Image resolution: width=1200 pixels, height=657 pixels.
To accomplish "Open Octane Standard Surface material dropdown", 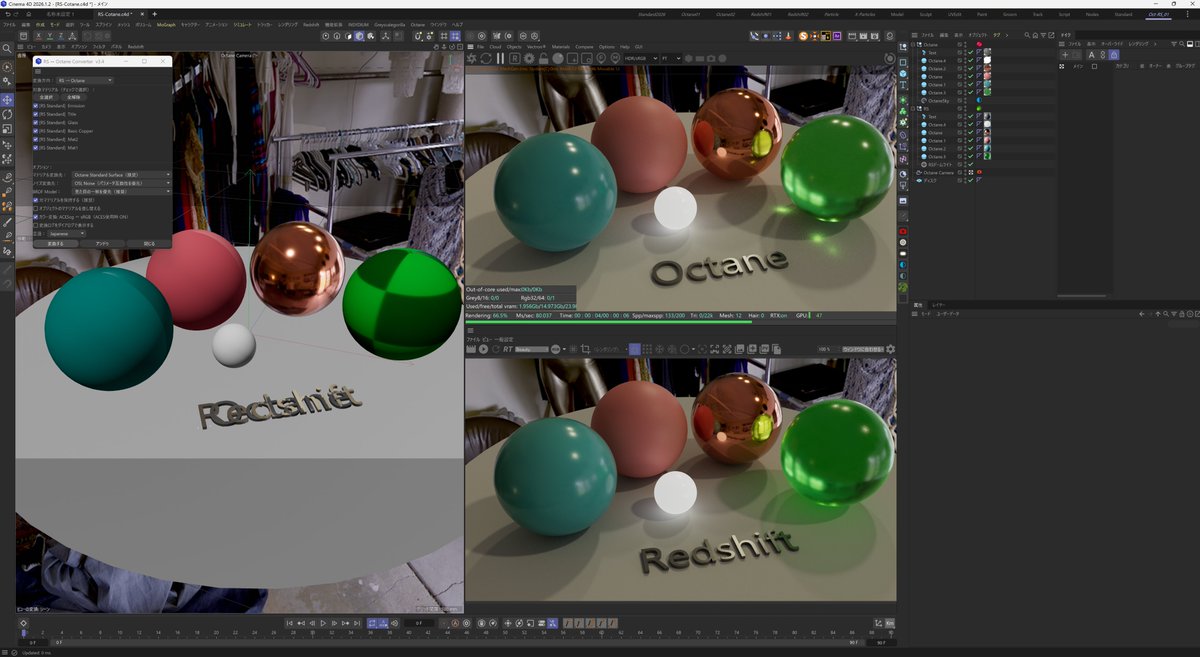I will (121, 175).
